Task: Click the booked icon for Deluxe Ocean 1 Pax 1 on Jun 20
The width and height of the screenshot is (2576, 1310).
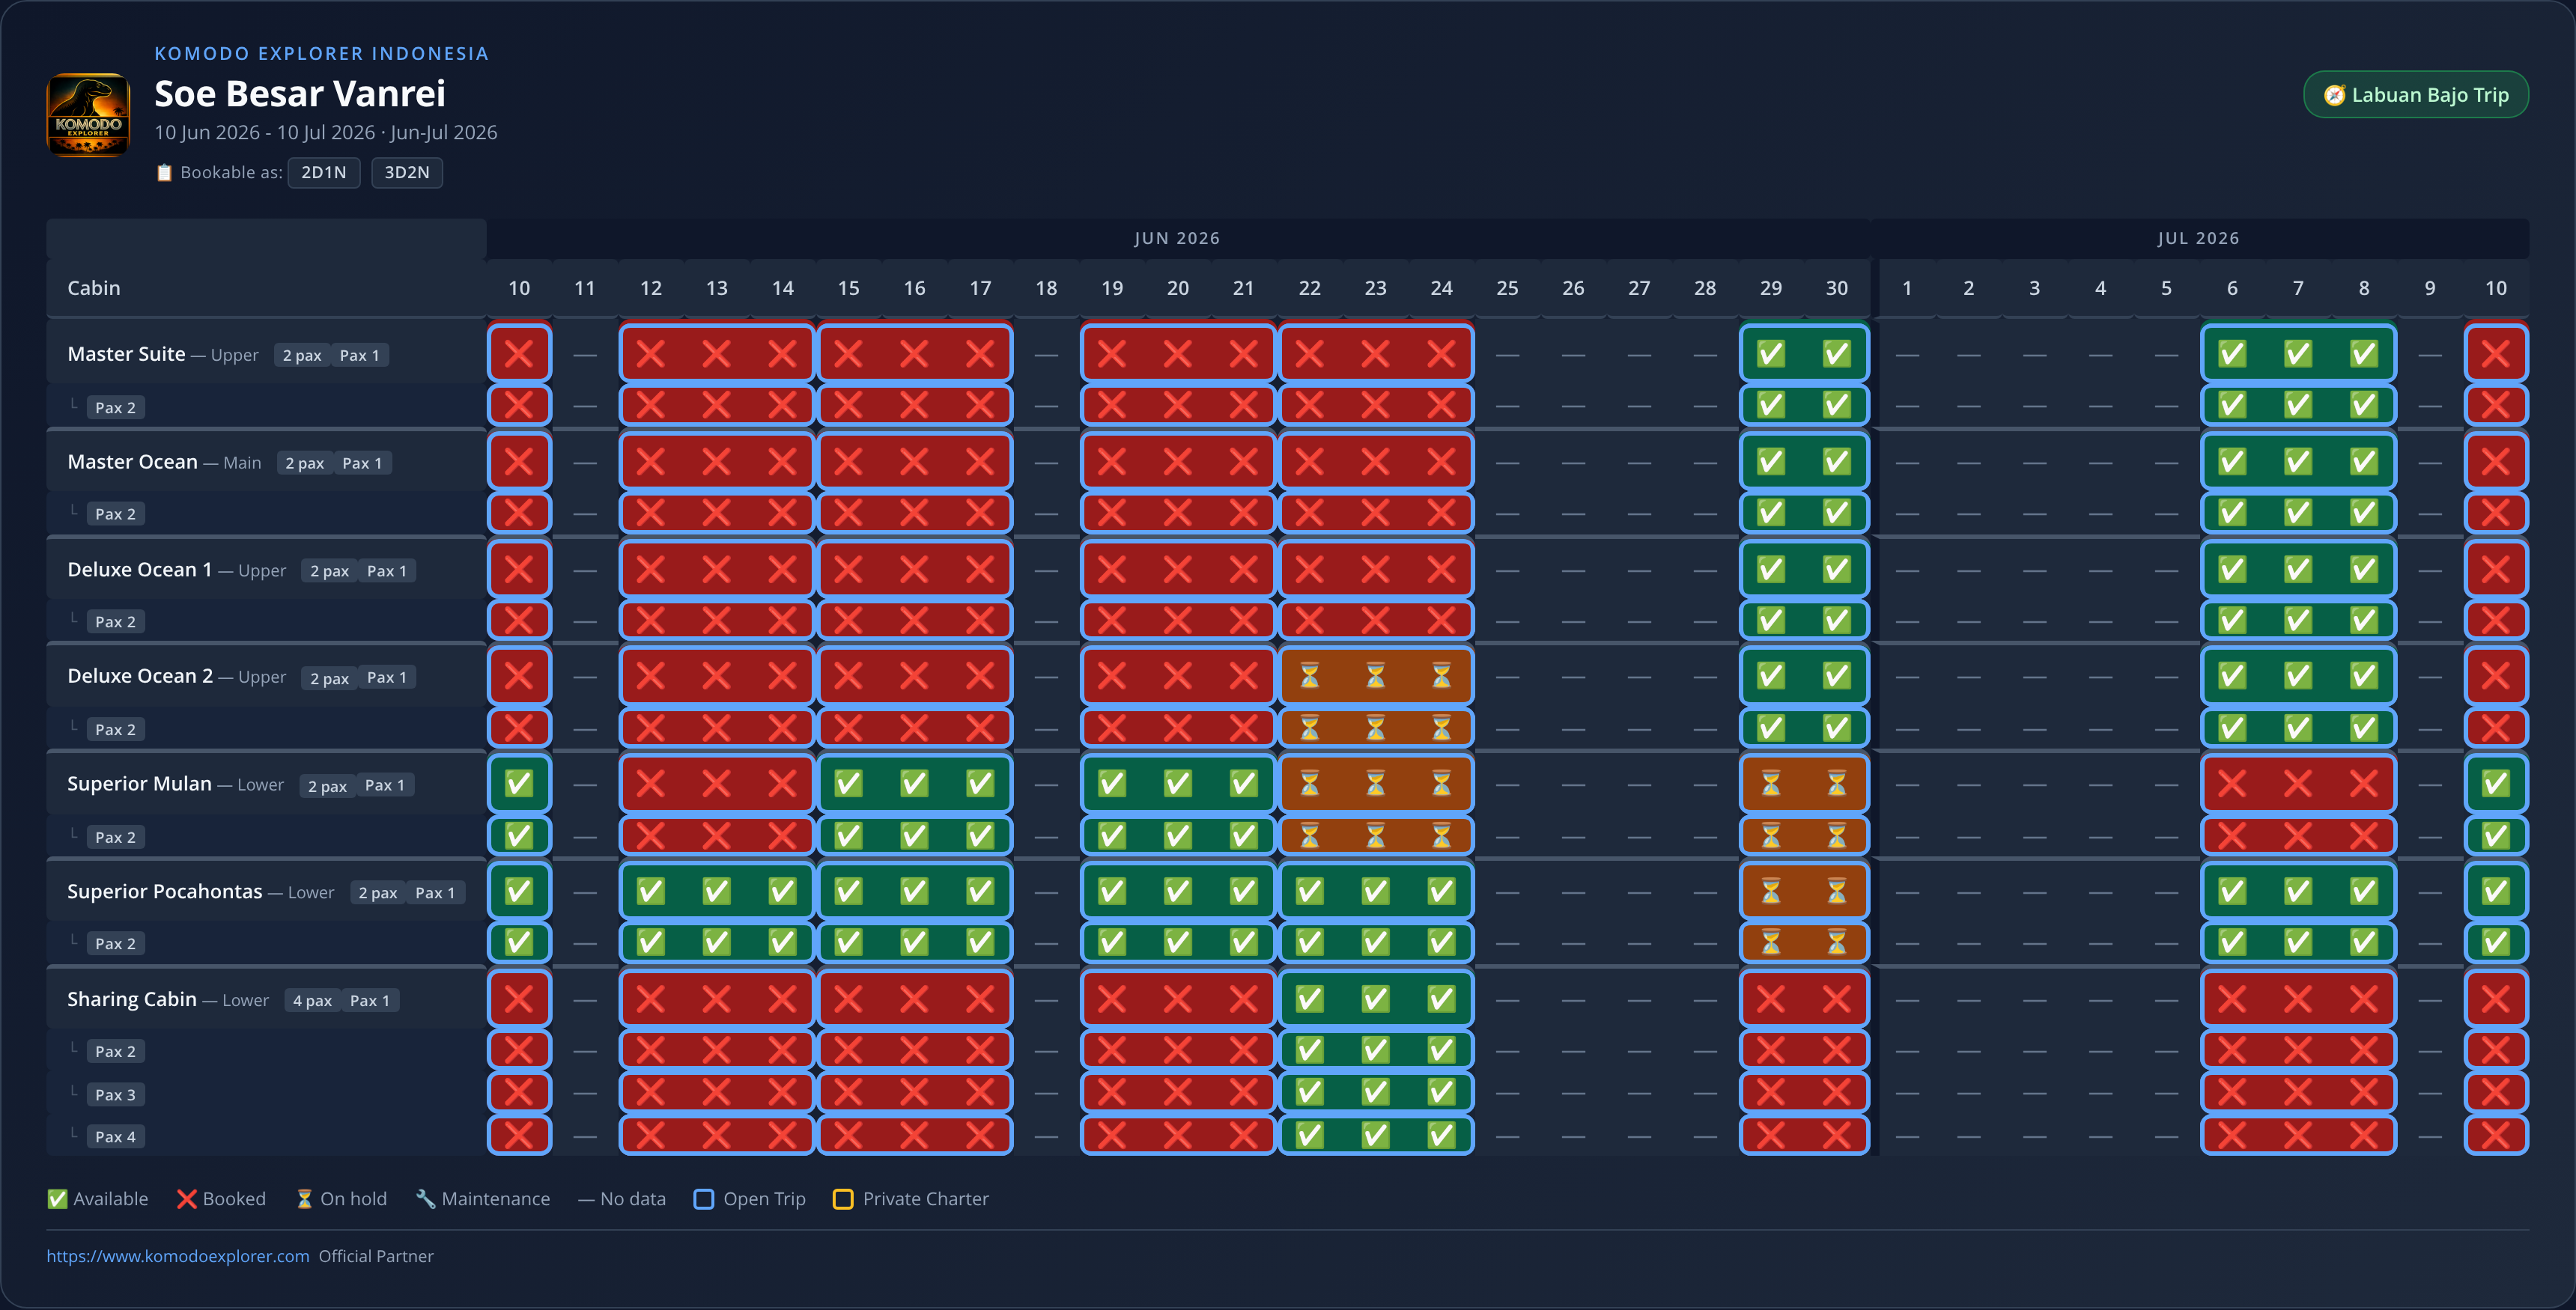Action: click(1177, 570)
